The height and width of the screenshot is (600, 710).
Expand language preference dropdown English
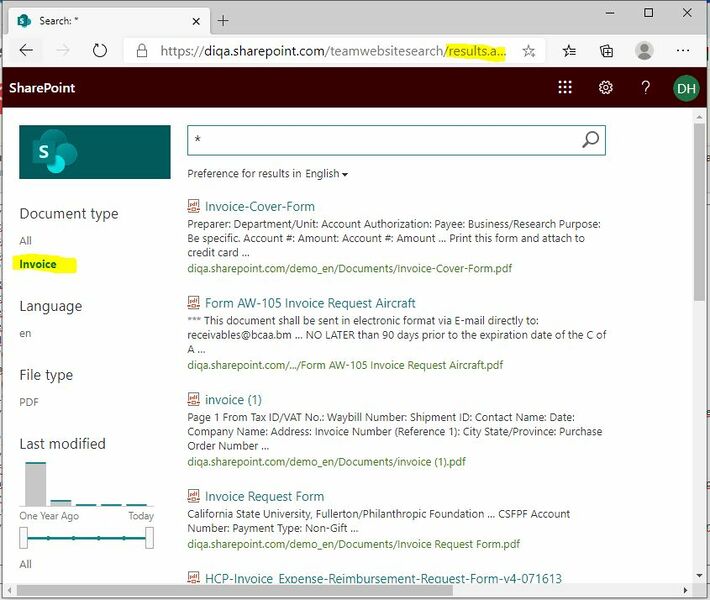tap(326, 174)
